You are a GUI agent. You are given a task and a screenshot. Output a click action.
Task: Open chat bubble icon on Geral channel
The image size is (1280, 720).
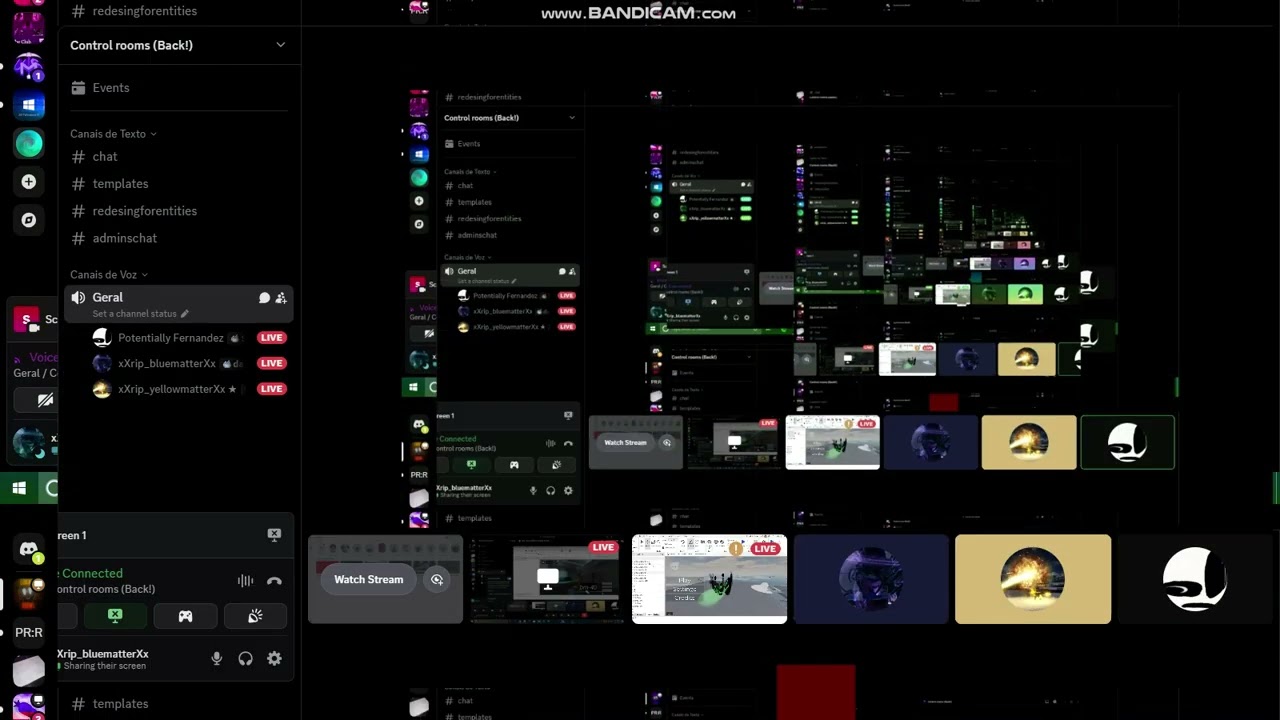point(264,298)
